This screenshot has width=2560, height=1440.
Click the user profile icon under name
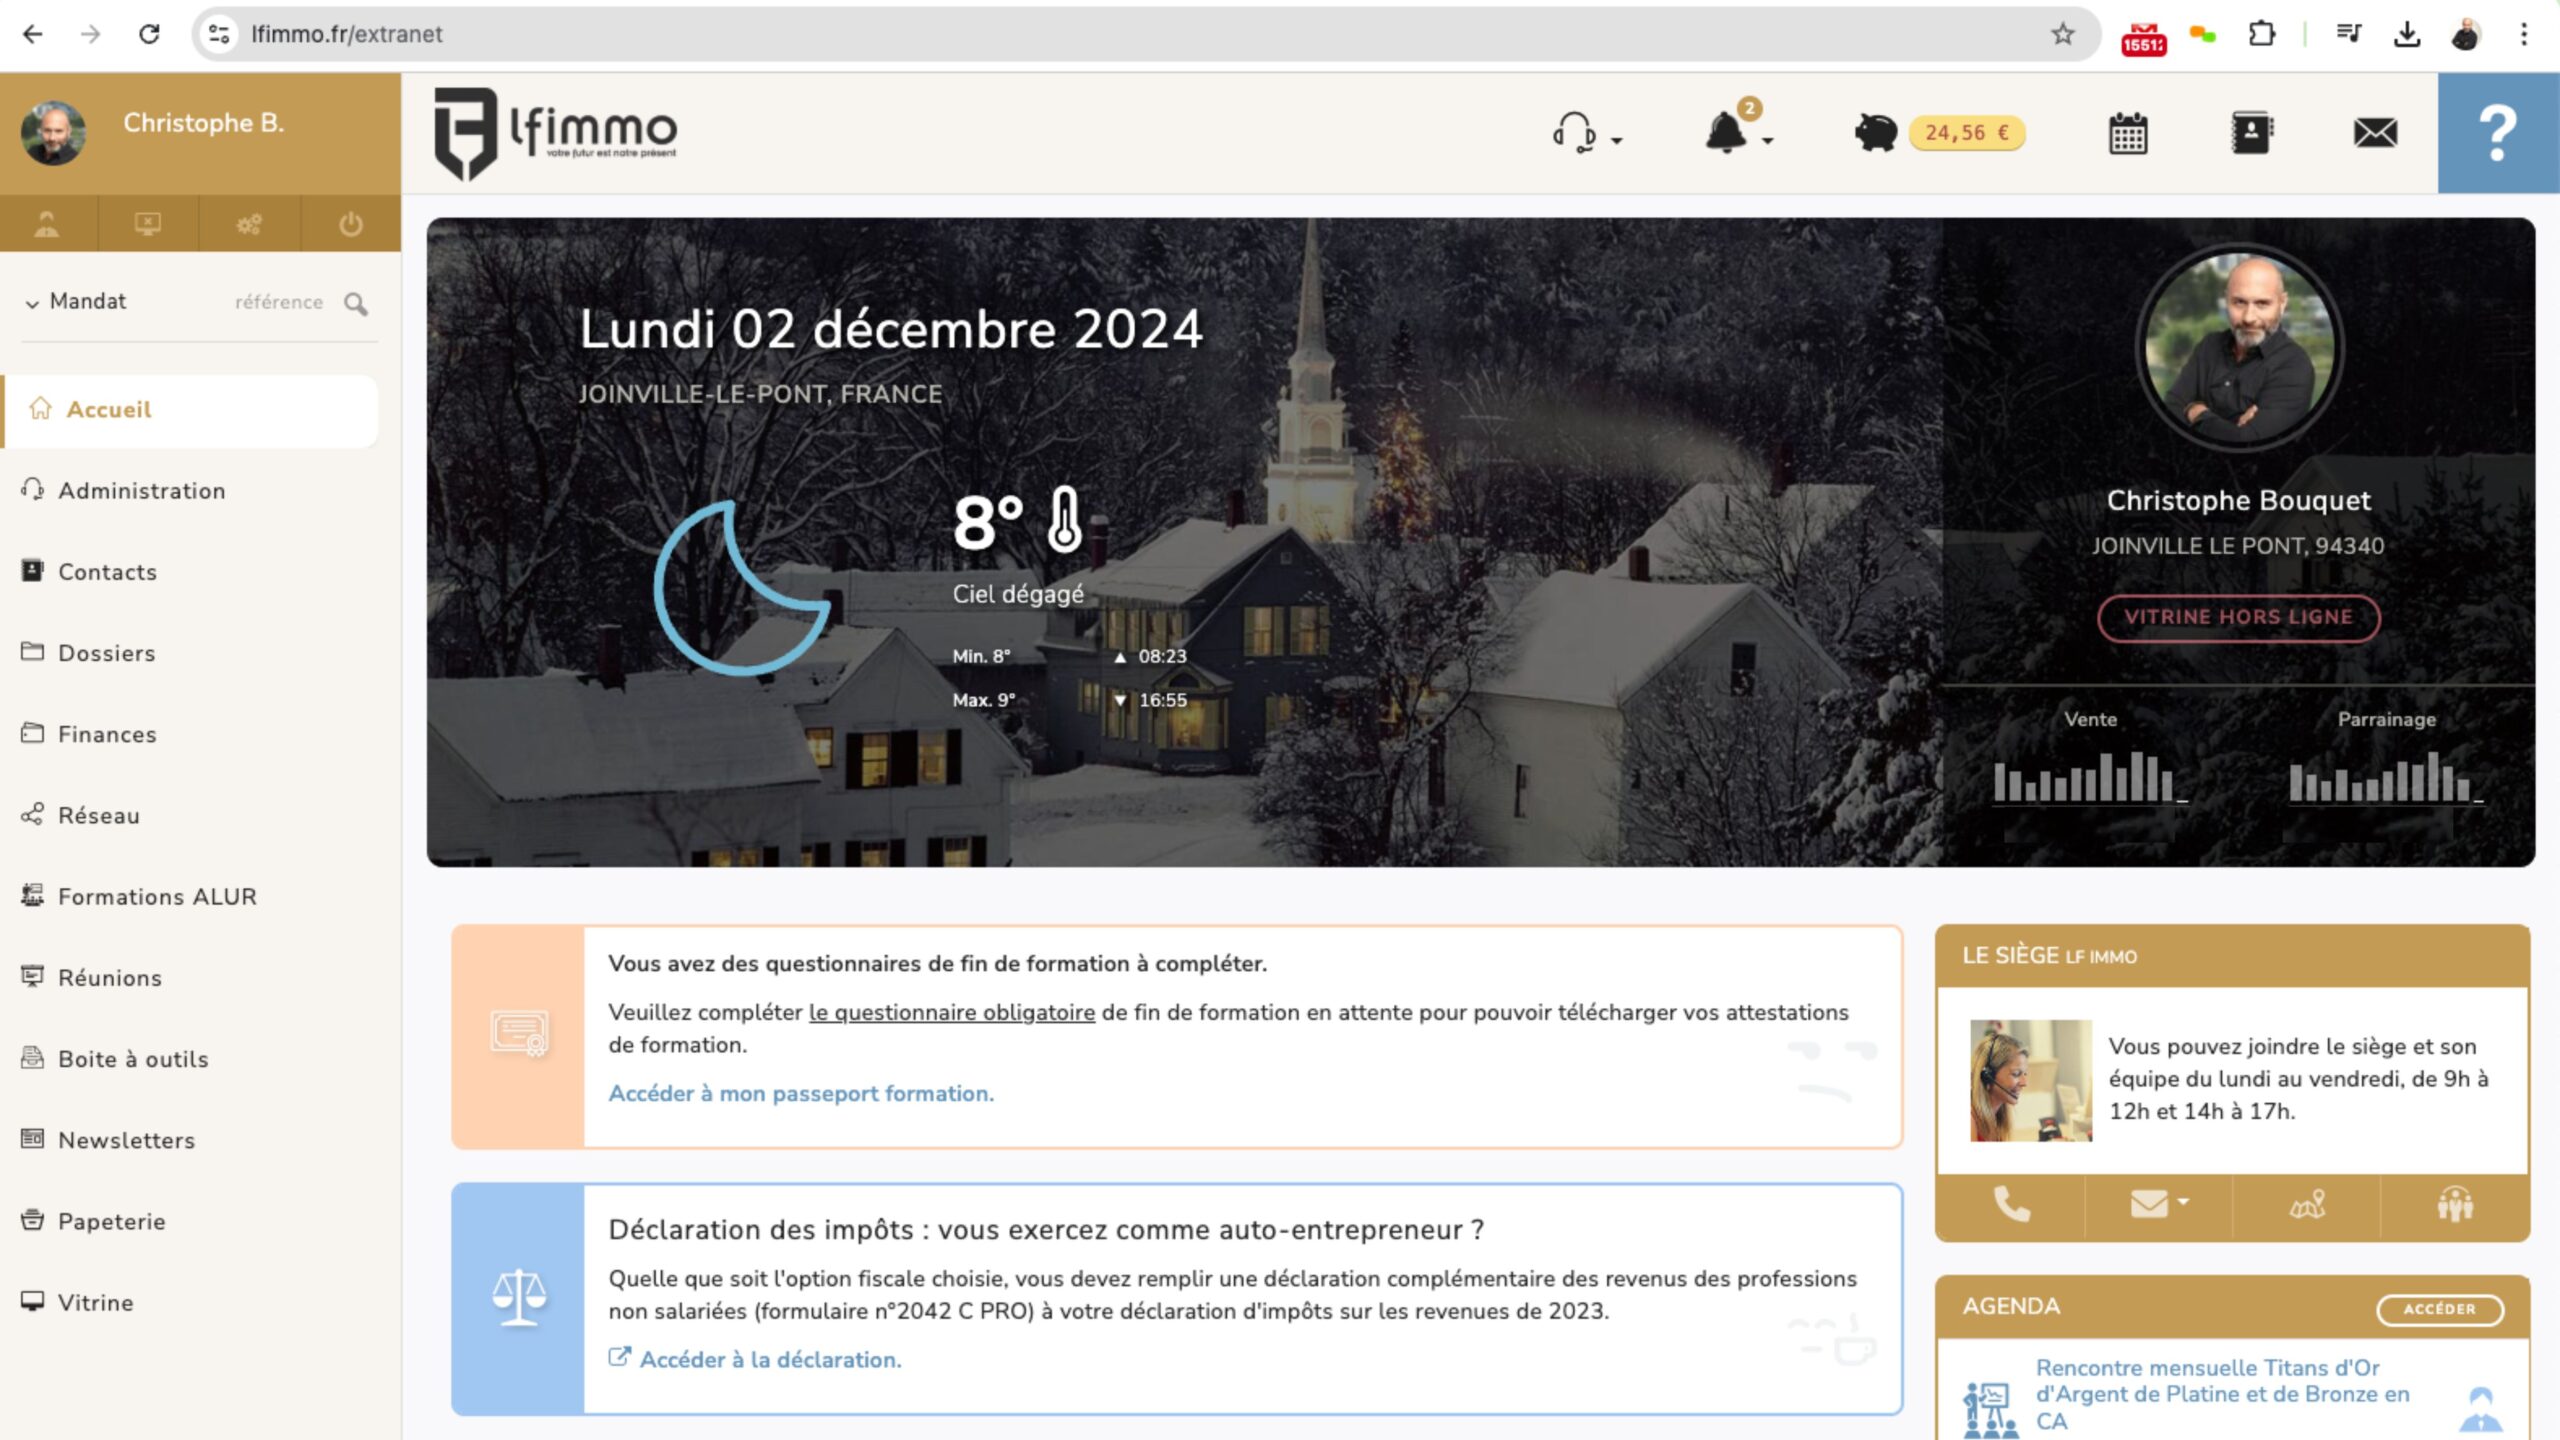[47, 224]
